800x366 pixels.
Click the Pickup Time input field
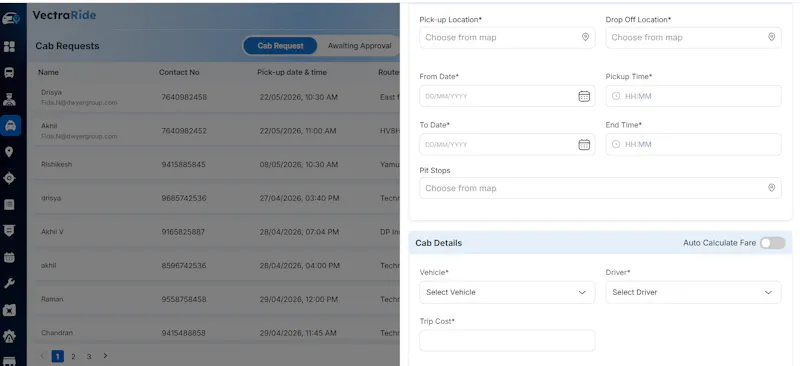(693, 96)
